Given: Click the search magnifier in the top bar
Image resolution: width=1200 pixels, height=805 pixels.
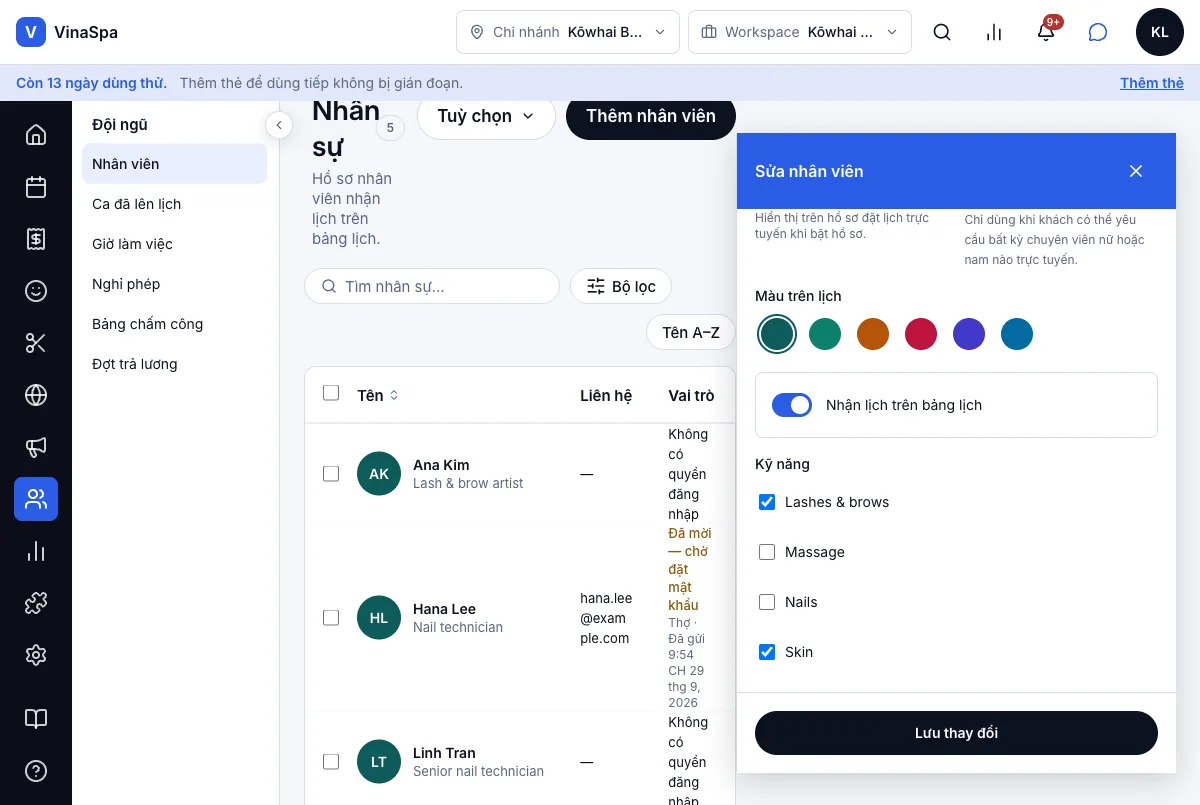Looking at the screenshot, I should click(942, 32).
